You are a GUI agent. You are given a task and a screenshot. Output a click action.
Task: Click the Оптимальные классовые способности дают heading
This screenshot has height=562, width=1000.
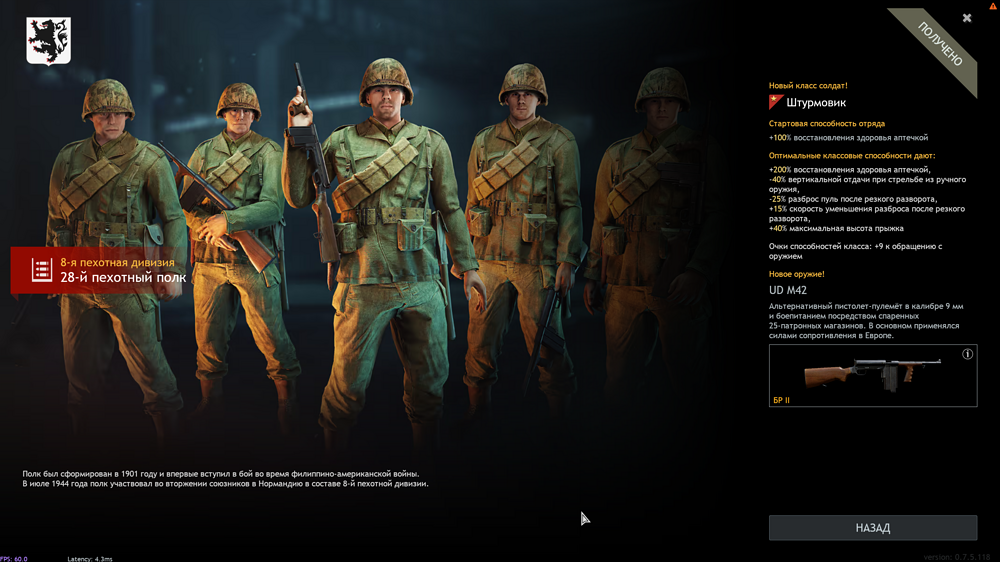pyautogui.click(x=852, y=156)
